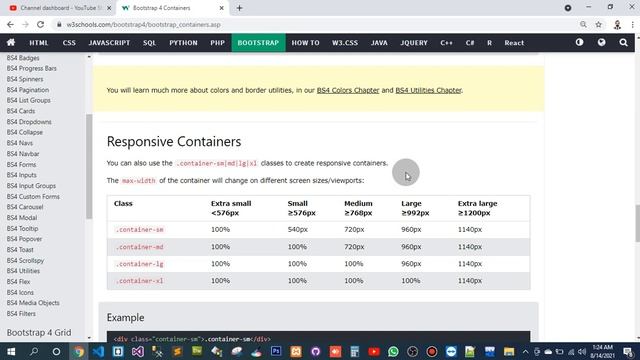
Task: Open the globe translate icon
Action: [x=601, y=42]
